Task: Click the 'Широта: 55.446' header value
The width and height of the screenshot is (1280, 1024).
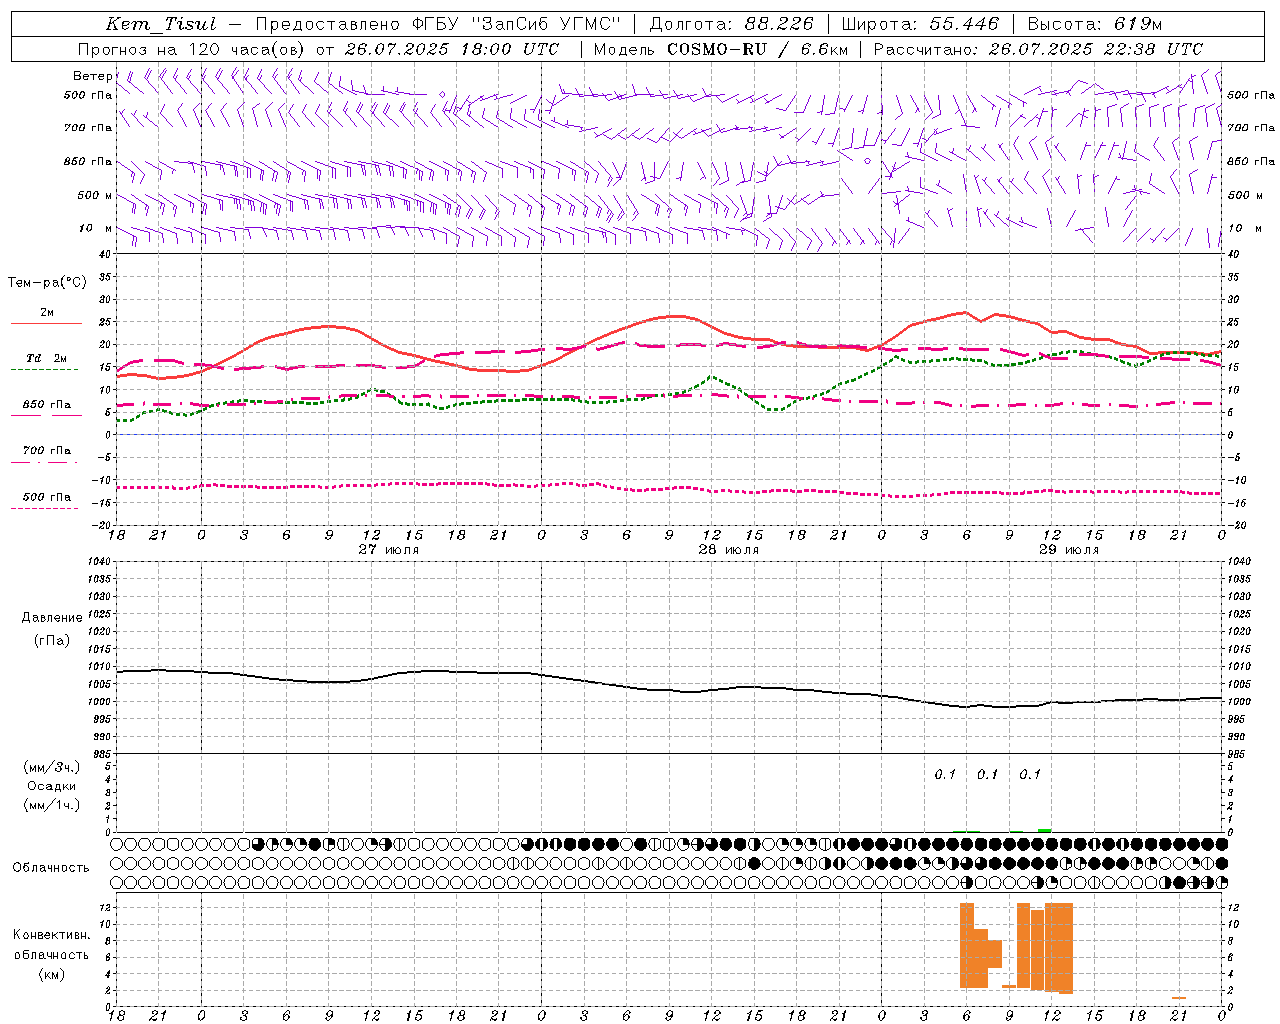Action: tap(920, 24)
